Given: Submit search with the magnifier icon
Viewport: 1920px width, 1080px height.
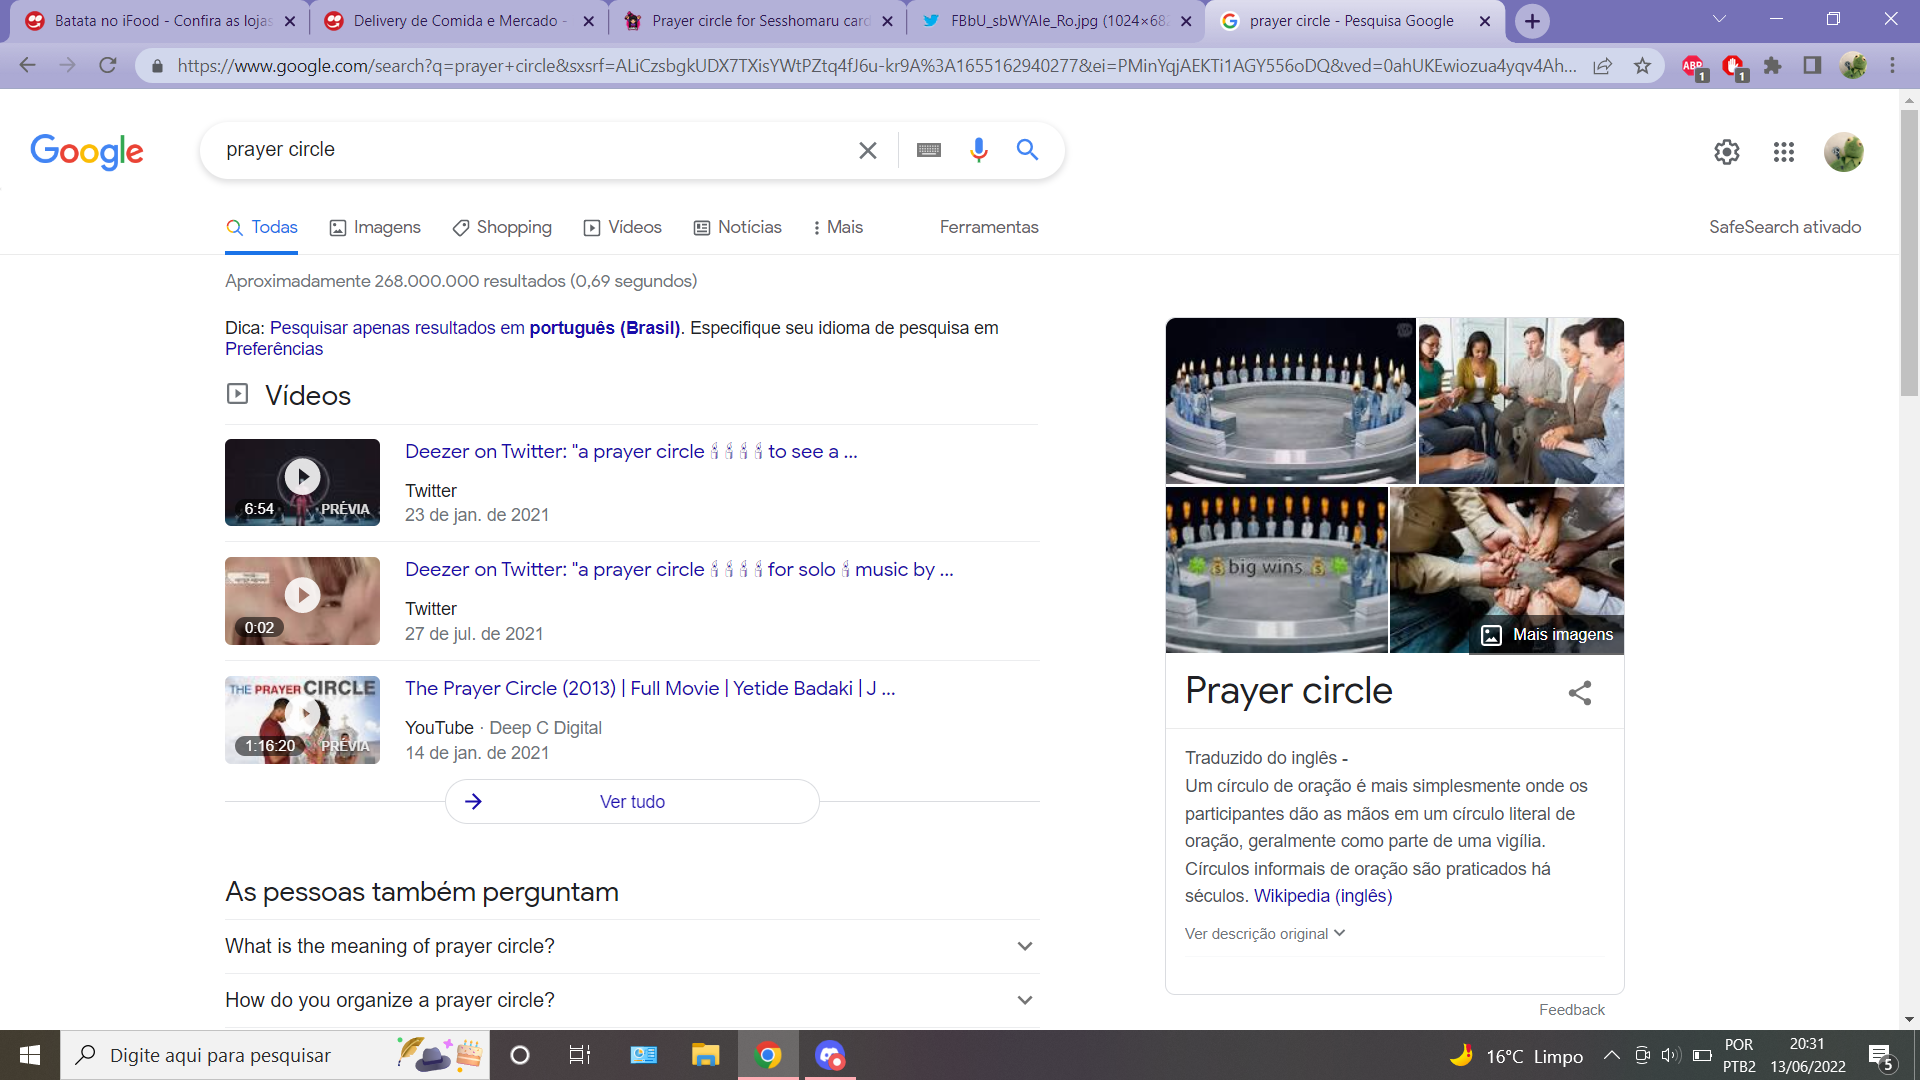Looking at the screenshot, I should pyautogui.click(x=1027, y=150).
